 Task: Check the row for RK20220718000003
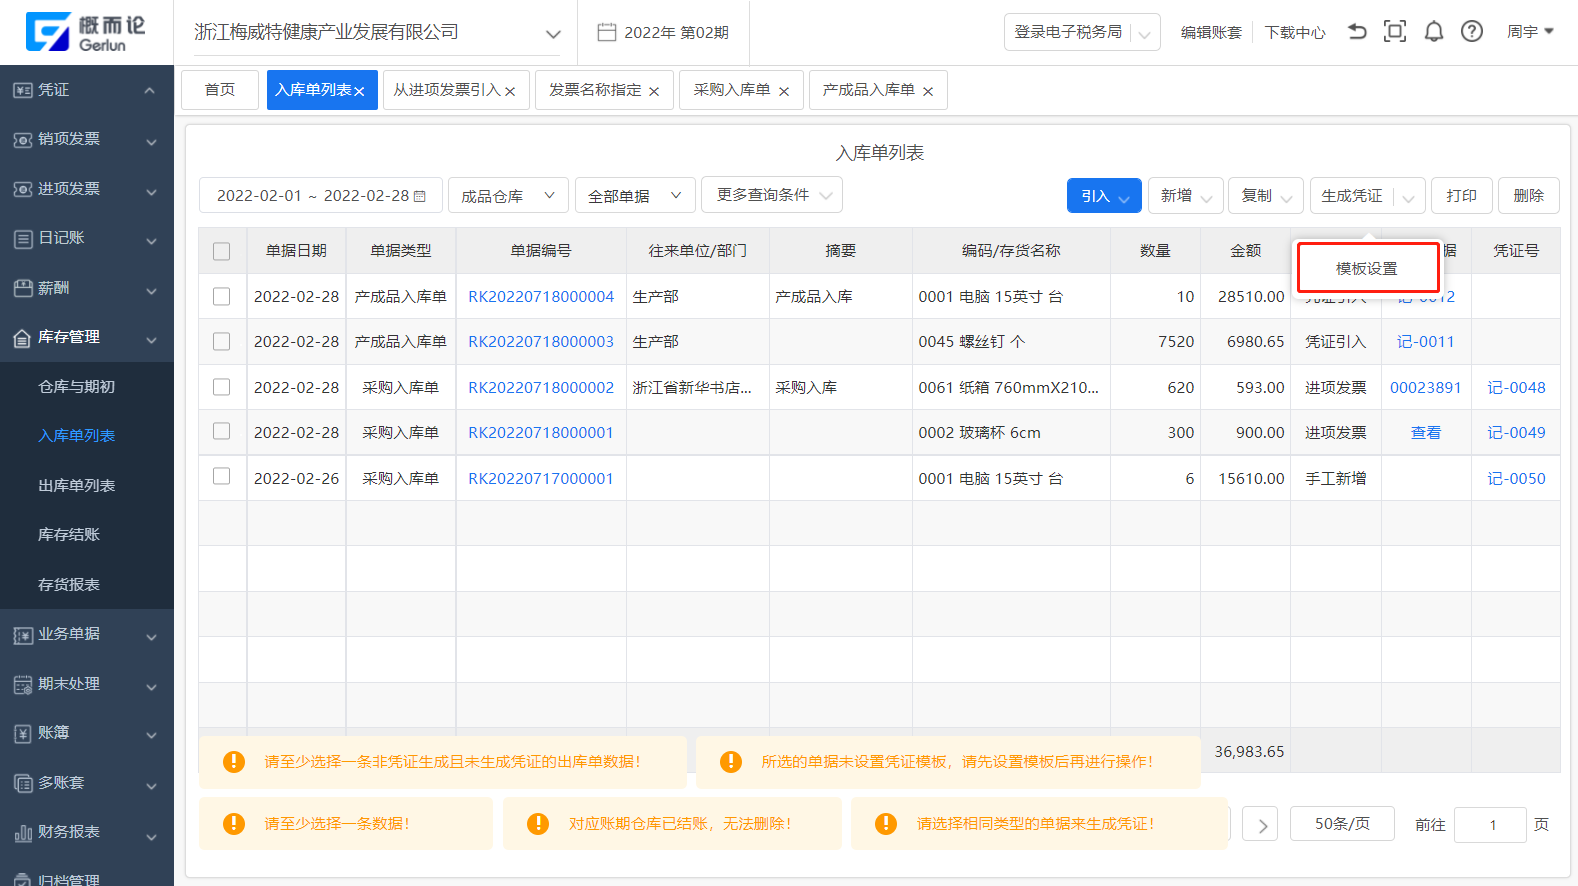coord(222,341)
